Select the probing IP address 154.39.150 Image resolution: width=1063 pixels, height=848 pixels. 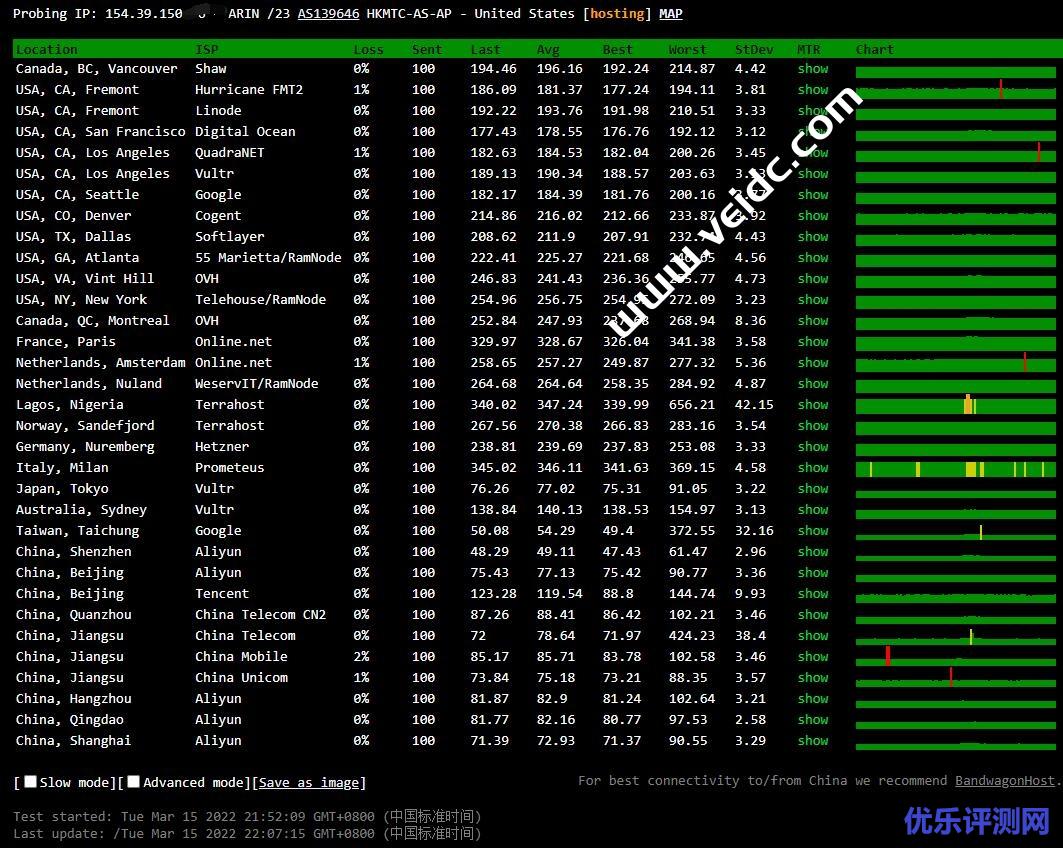tap(144, 14)
